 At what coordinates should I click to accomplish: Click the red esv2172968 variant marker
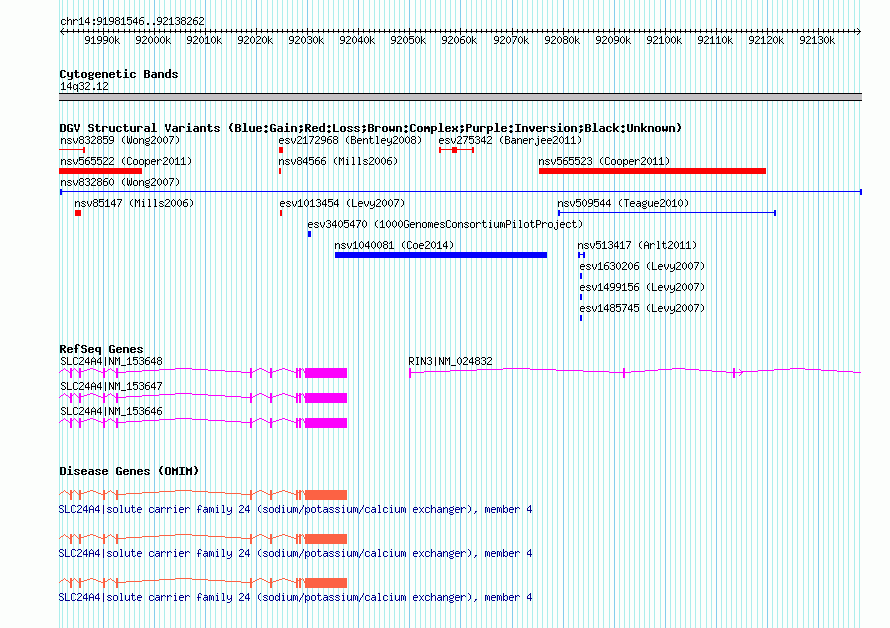pyautogui.click(x=281, y=150)
